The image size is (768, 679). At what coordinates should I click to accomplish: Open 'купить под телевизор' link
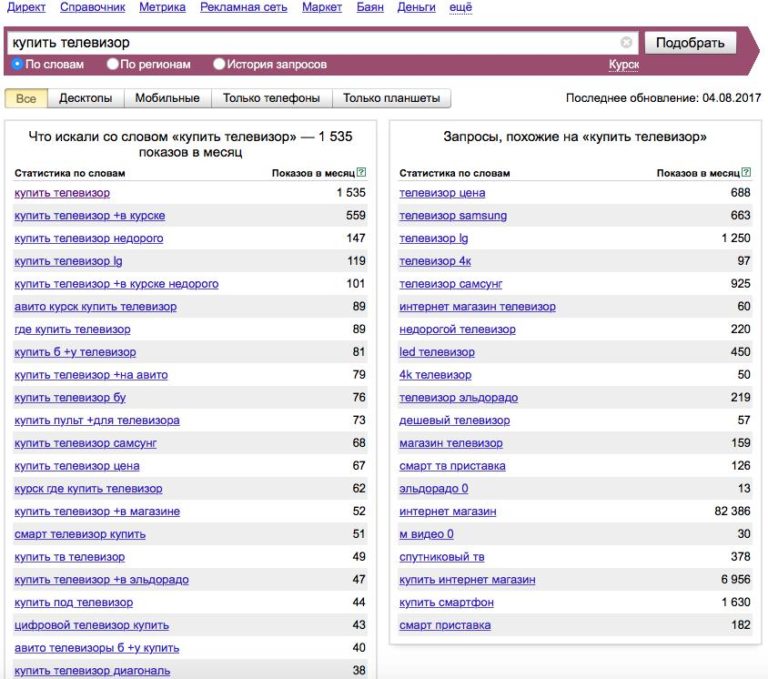[x=73, y=603]
